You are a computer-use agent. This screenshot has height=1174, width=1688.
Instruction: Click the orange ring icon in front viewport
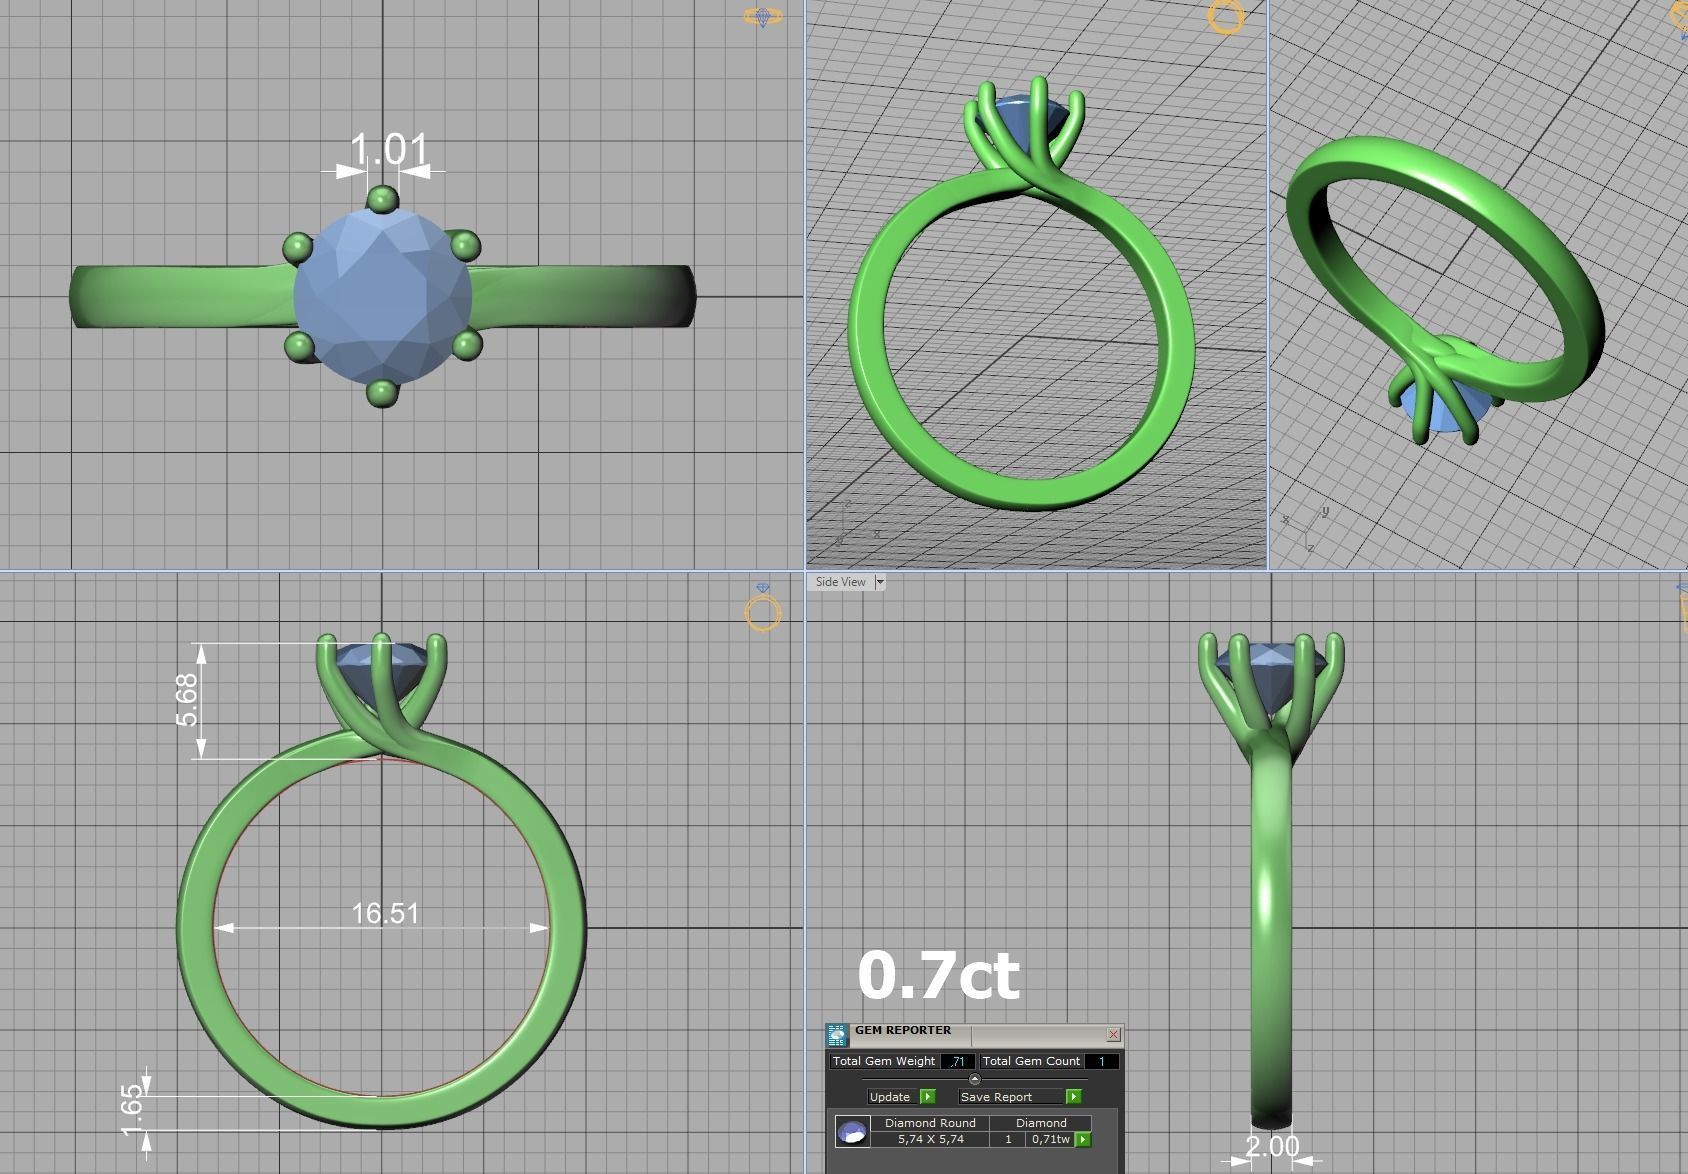pos(762,608)
